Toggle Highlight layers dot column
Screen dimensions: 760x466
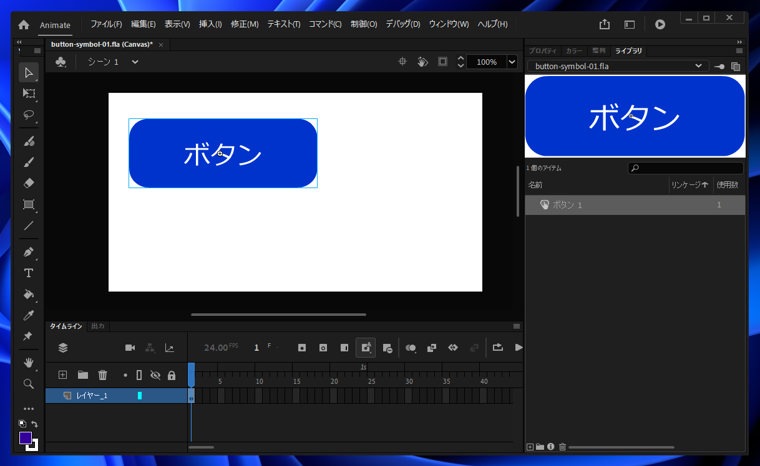[x=125, y=375]
